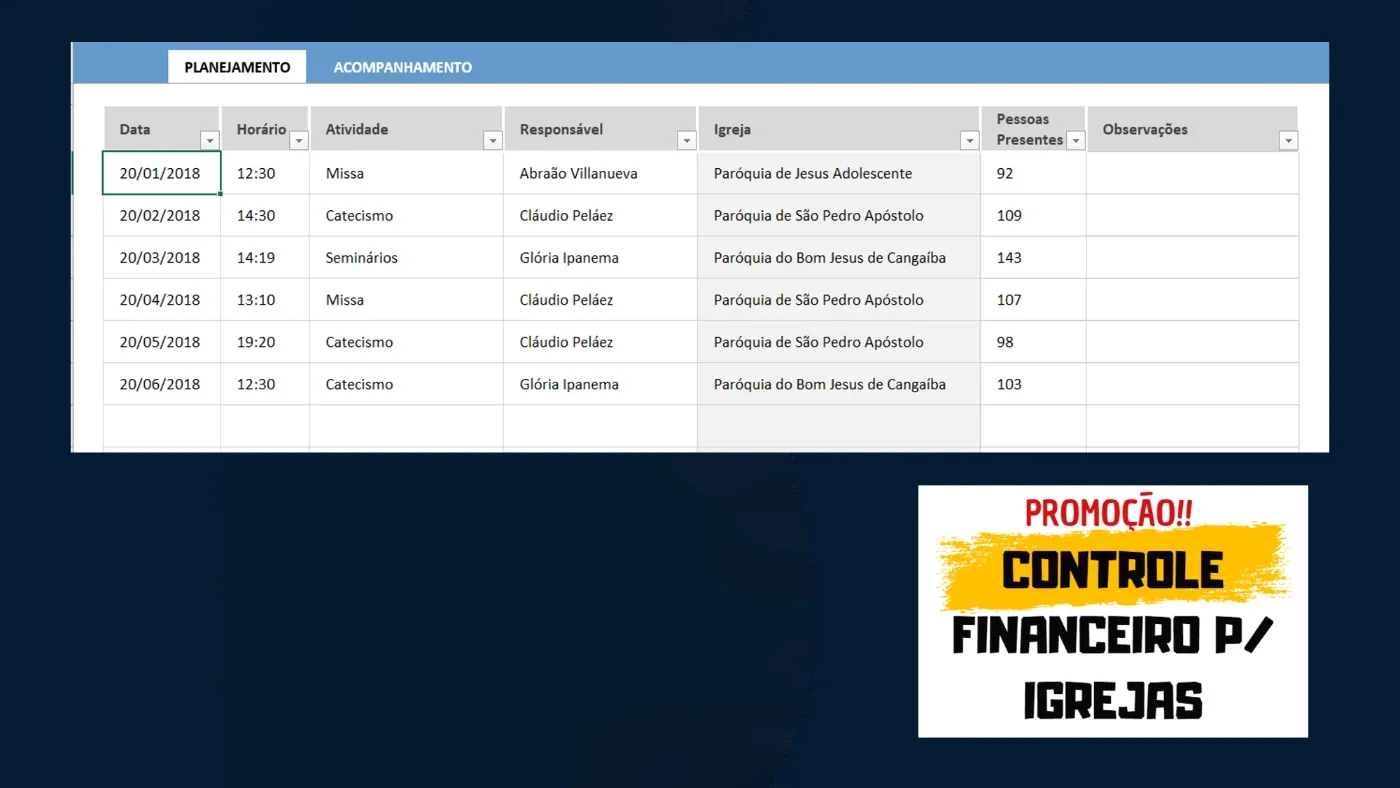Click Cláudio Peláez in the 20/04/2018 row
The height and width of the screenshot is (788, 1400).
coord(600,300)
